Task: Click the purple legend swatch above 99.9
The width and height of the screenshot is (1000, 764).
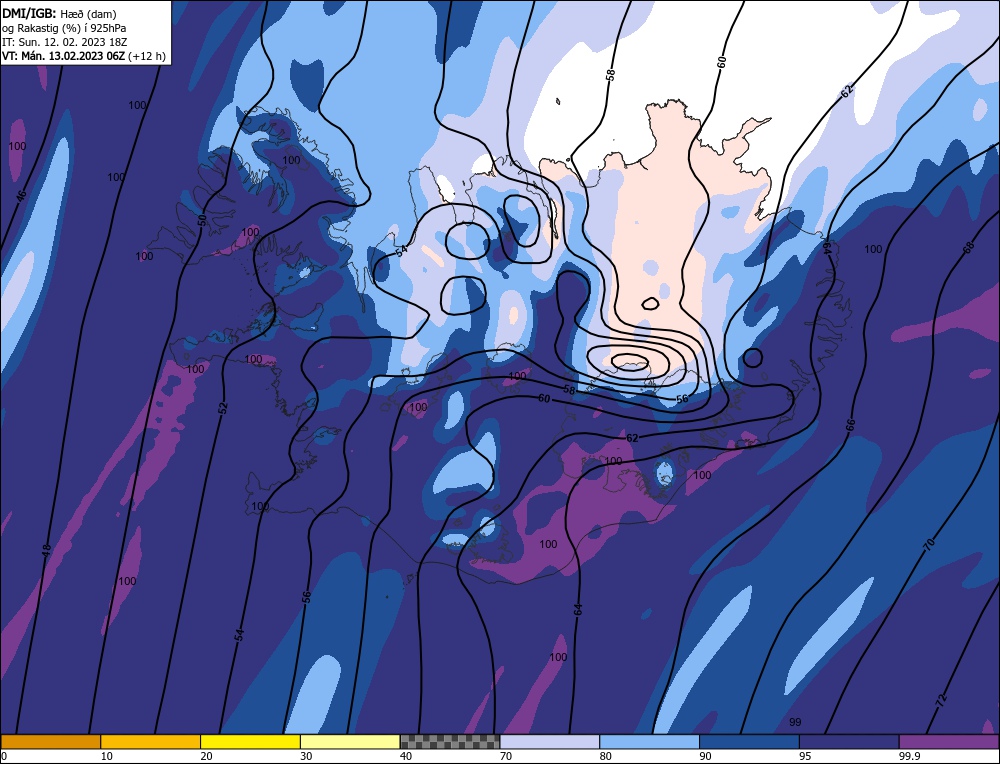Action: pos(949,742)
